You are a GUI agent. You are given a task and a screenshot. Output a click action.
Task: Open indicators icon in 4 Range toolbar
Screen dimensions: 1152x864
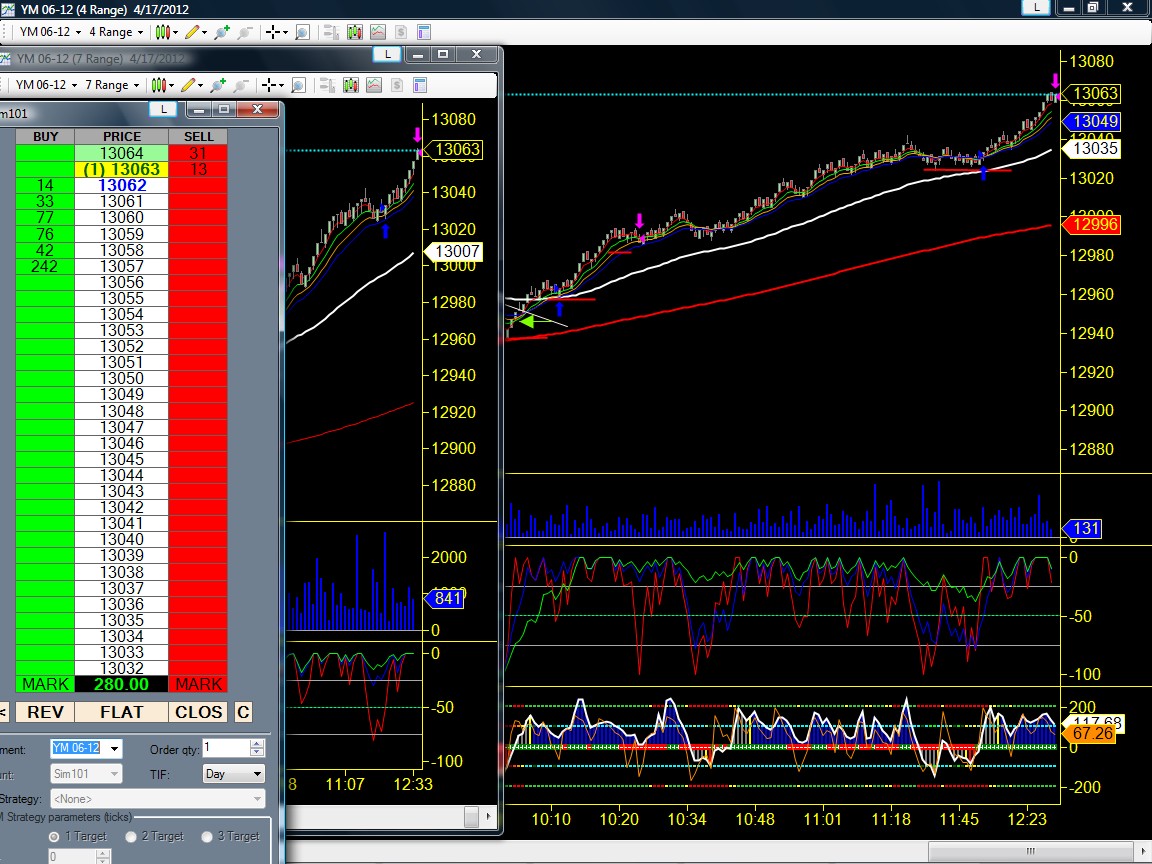click(378, 32)
